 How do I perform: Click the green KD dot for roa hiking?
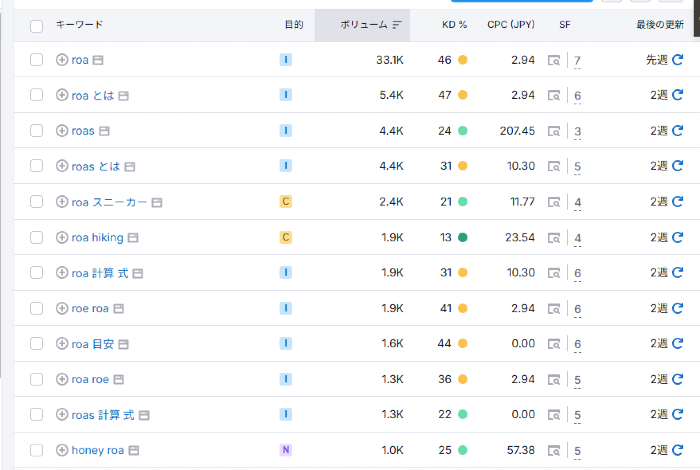click(x=462, y=238)
